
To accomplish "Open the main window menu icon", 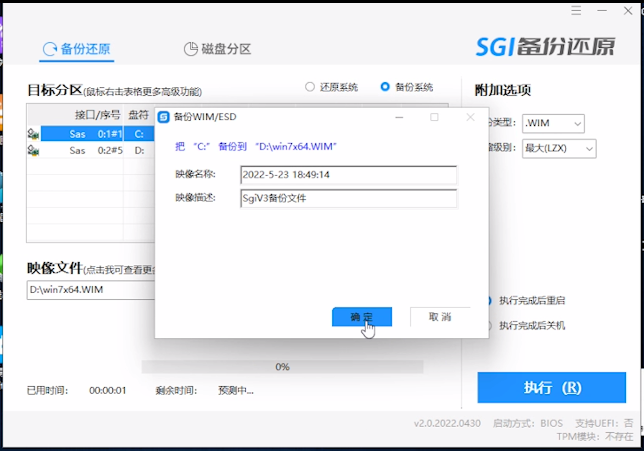I will coord(575,12).
